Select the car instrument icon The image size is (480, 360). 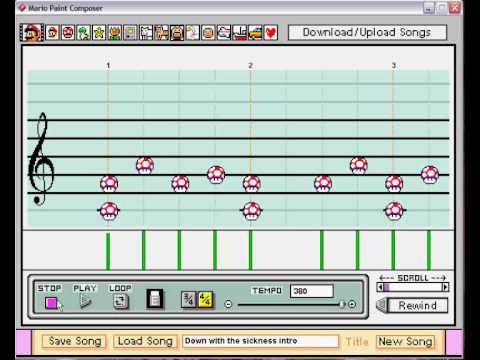click(255, 33)
